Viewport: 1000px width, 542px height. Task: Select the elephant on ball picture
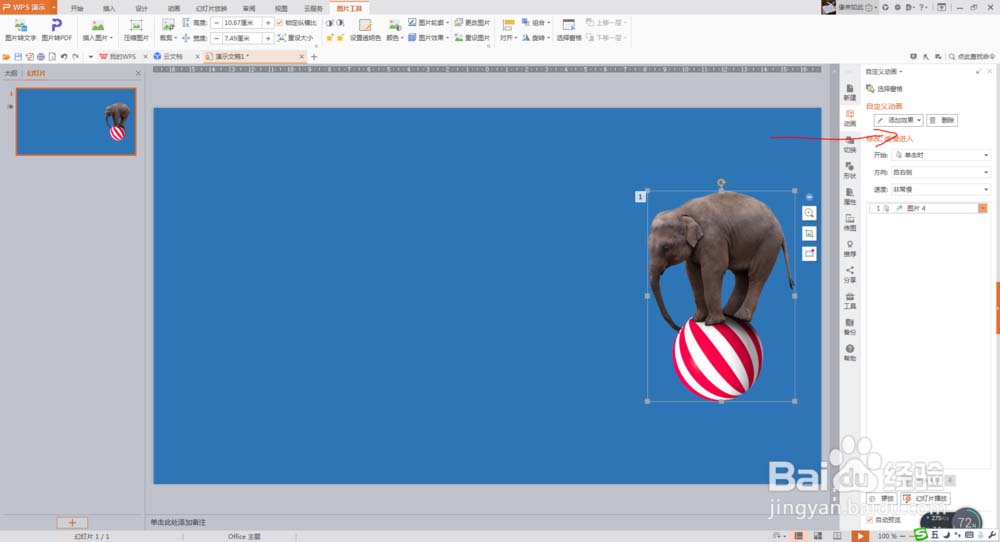click(x=721, y=296)
